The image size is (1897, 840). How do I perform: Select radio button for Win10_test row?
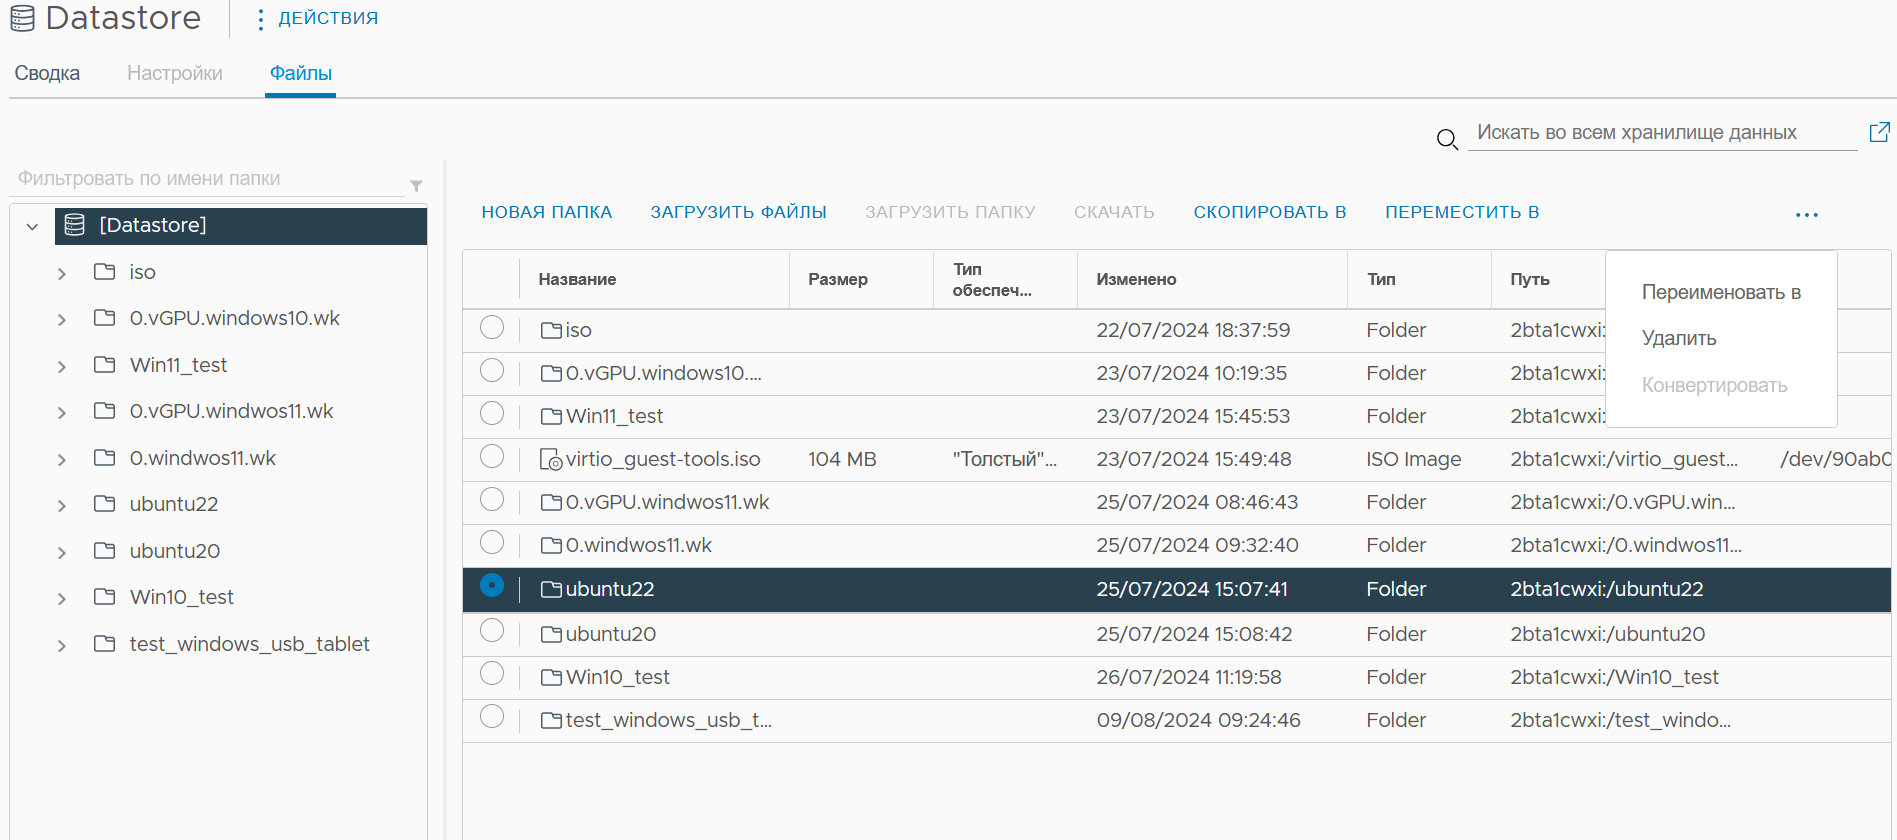(x=492, y=673)
